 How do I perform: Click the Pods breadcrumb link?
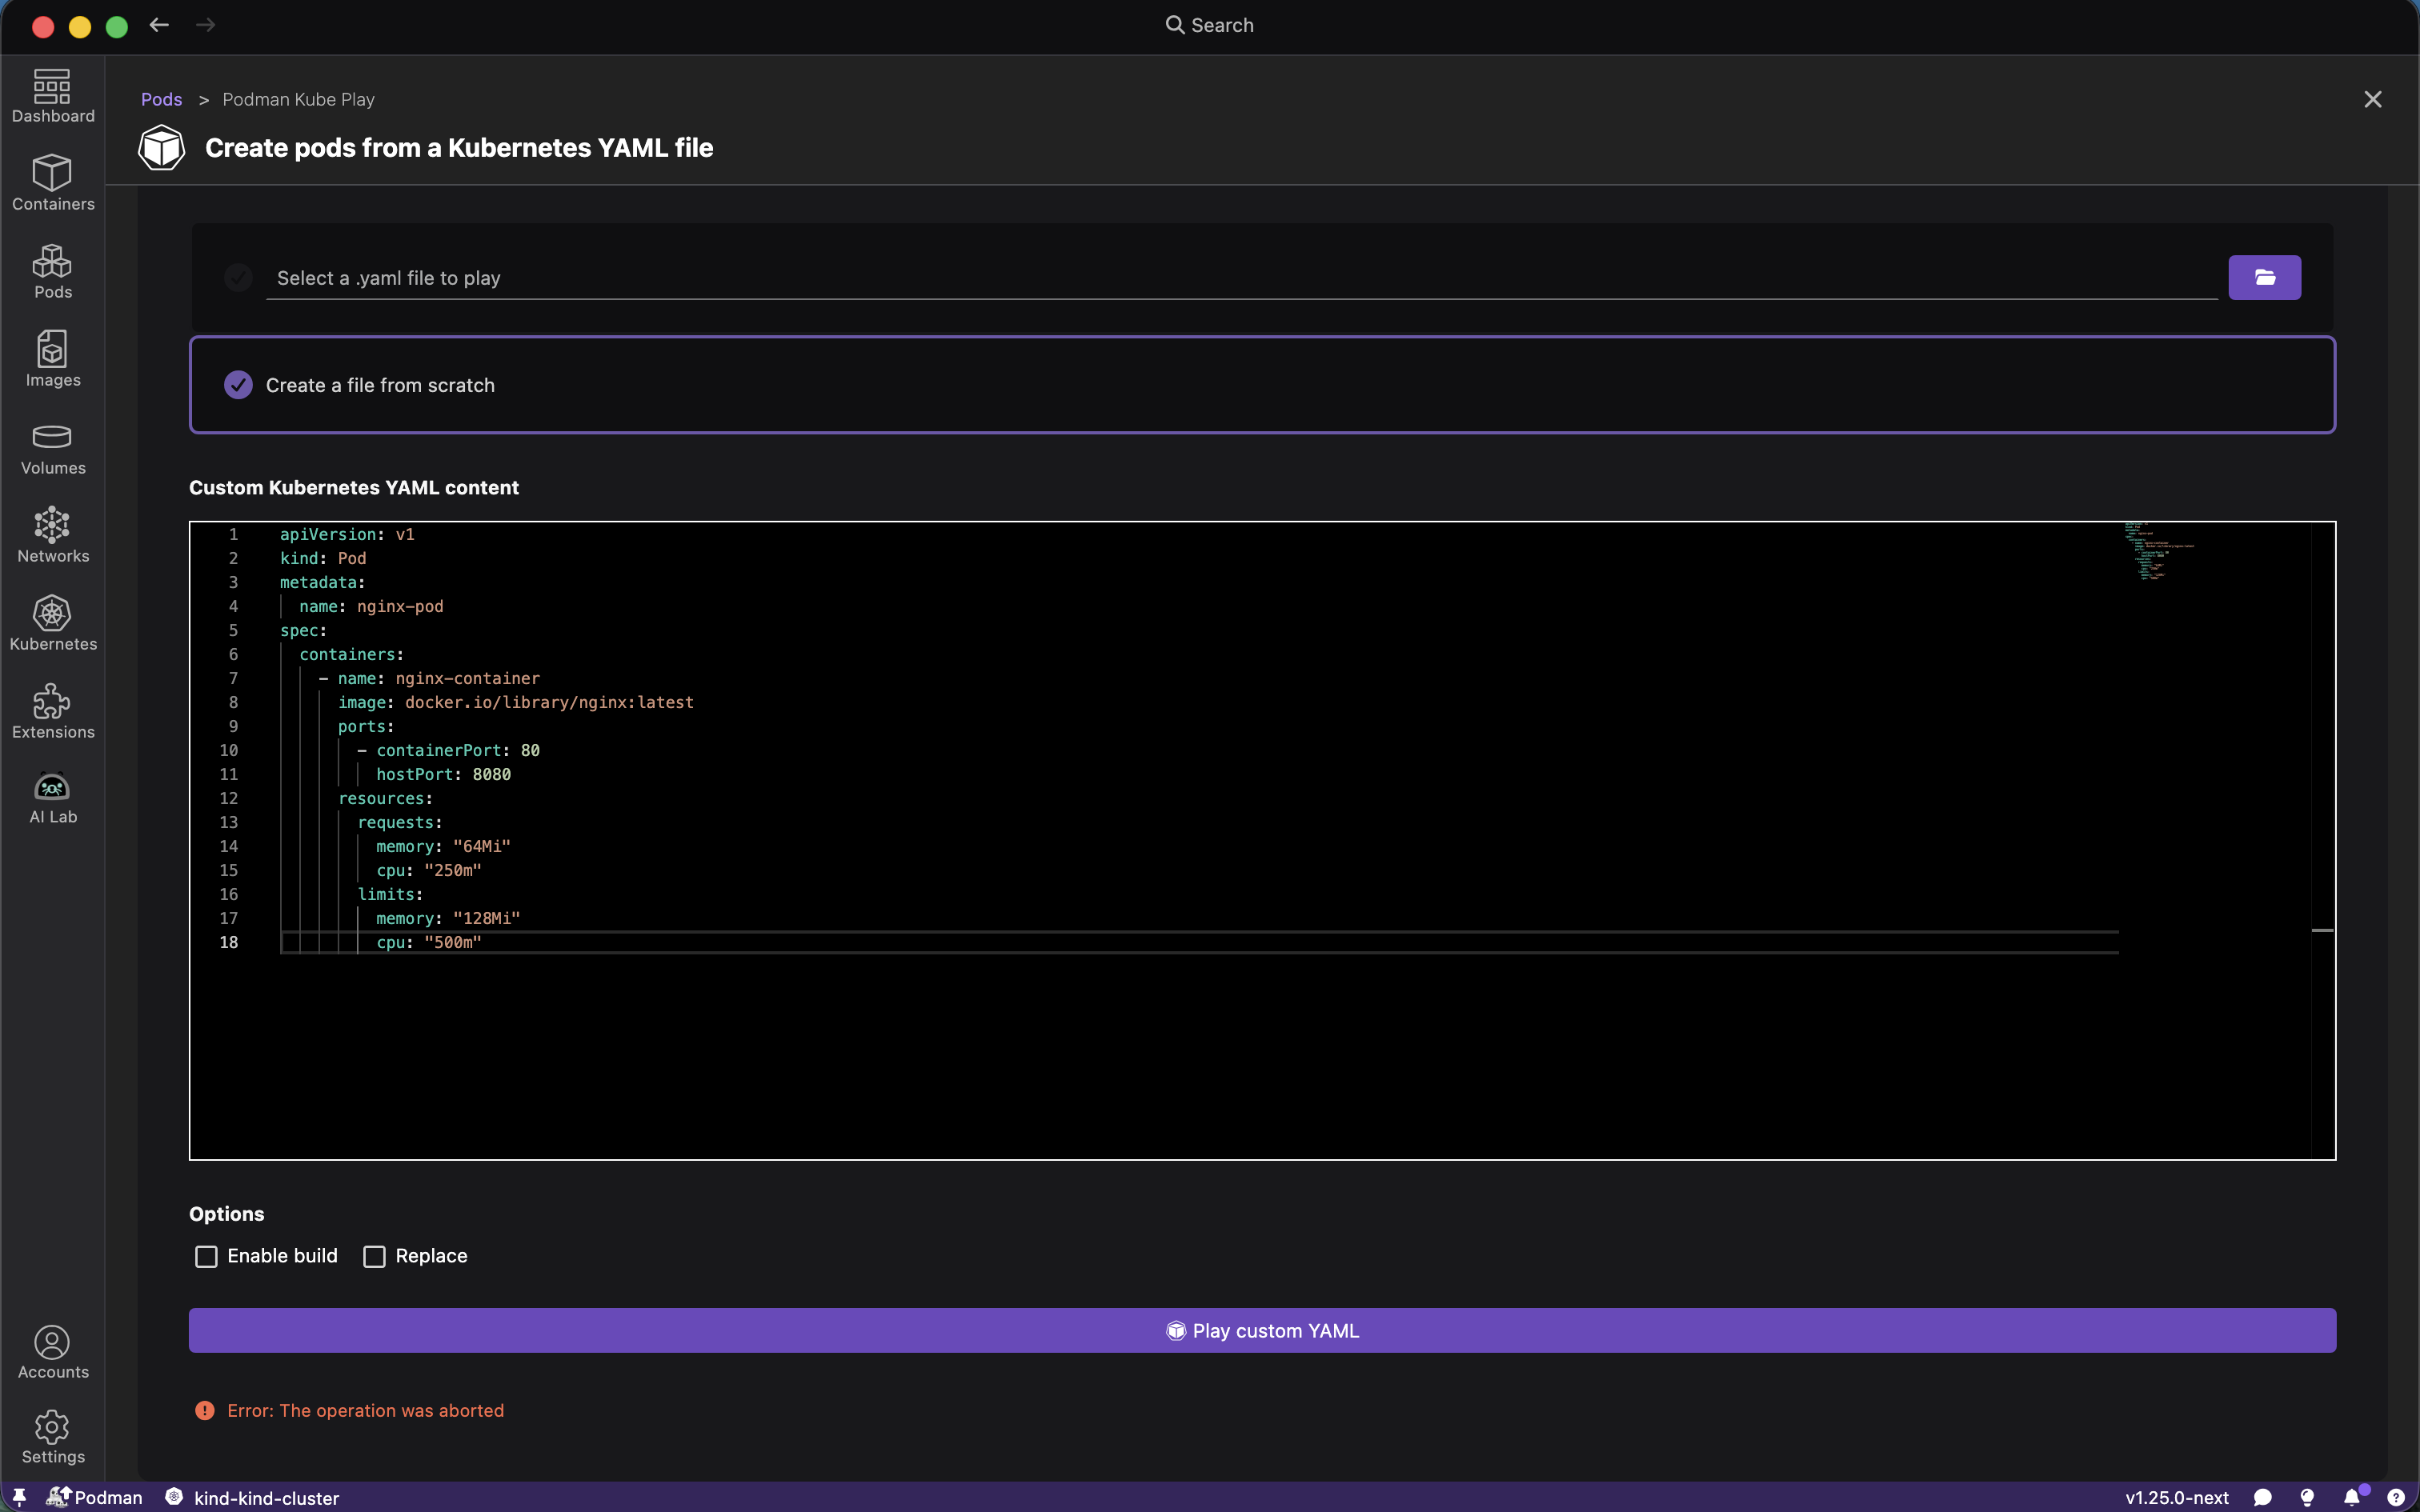[161, 99]
